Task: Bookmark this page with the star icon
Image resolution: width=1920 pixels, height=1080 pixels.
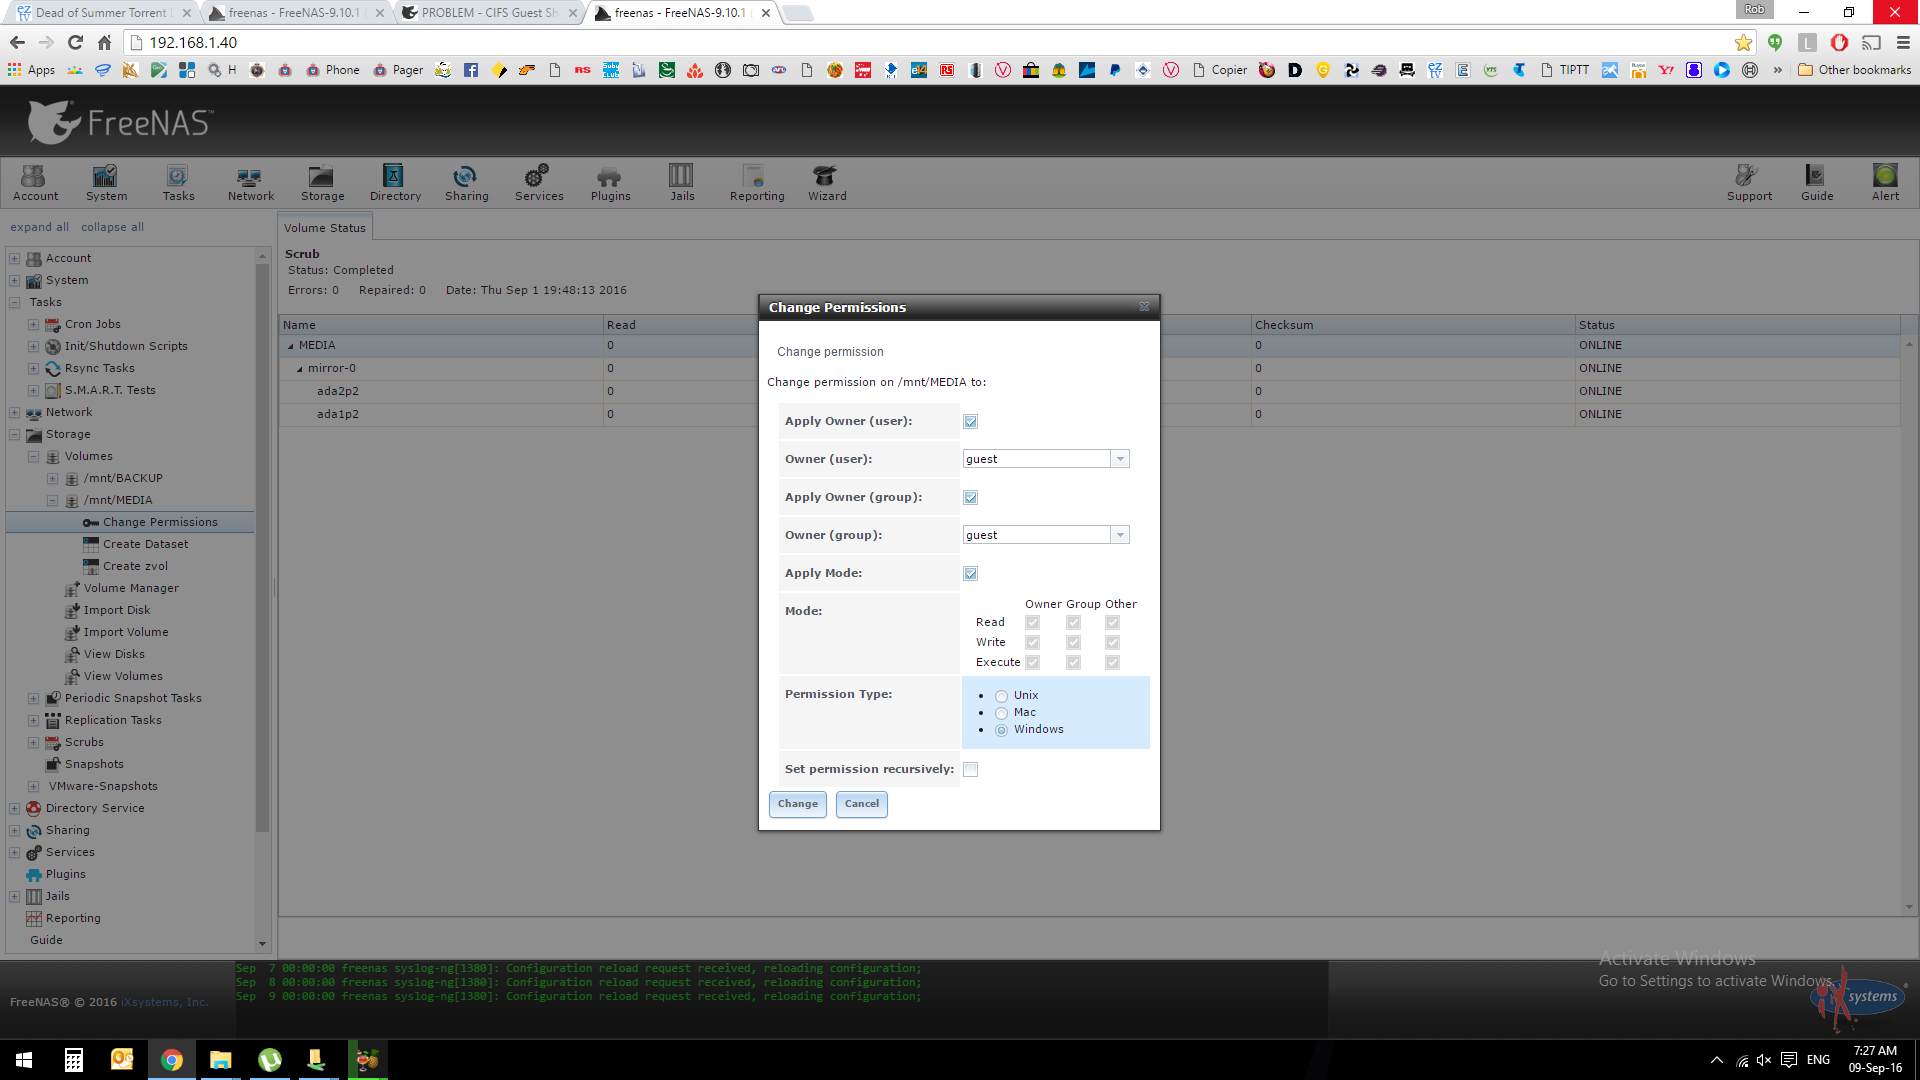Action: 1743,42
